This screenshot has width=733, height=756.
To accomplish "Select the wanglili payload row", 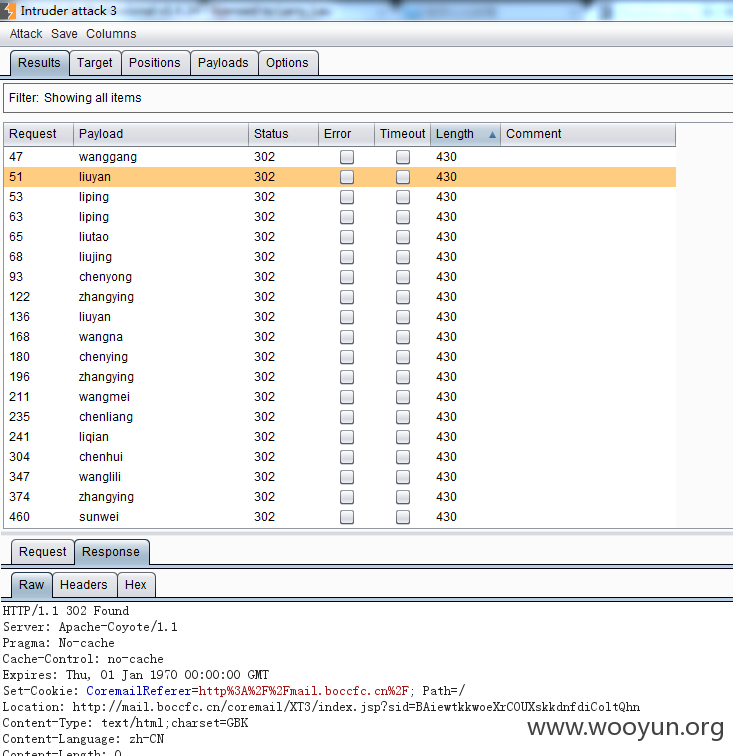I will click(340, 477).
